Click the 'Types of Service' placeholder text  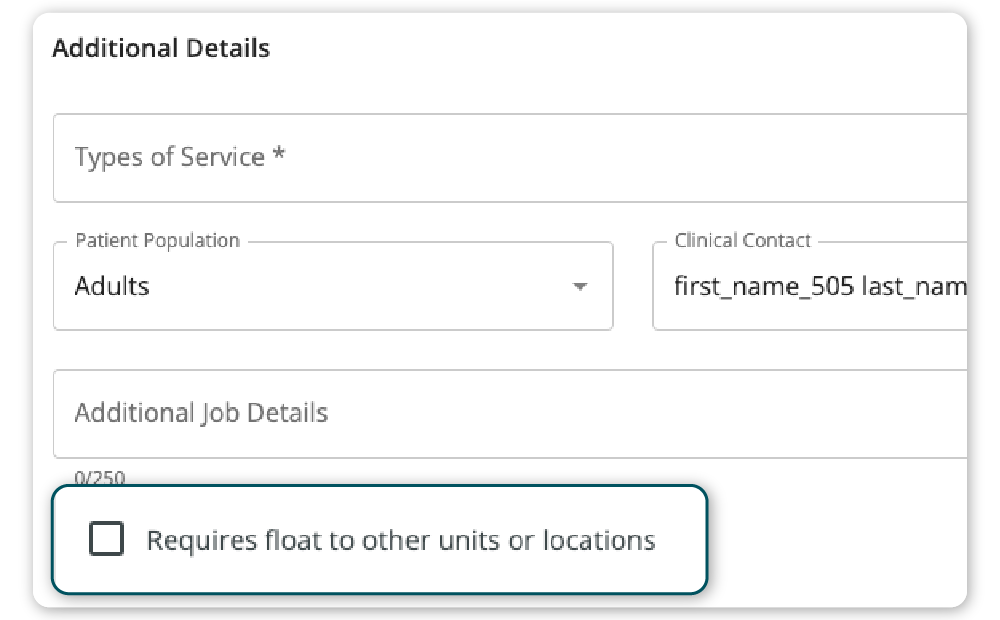[169, 158]
